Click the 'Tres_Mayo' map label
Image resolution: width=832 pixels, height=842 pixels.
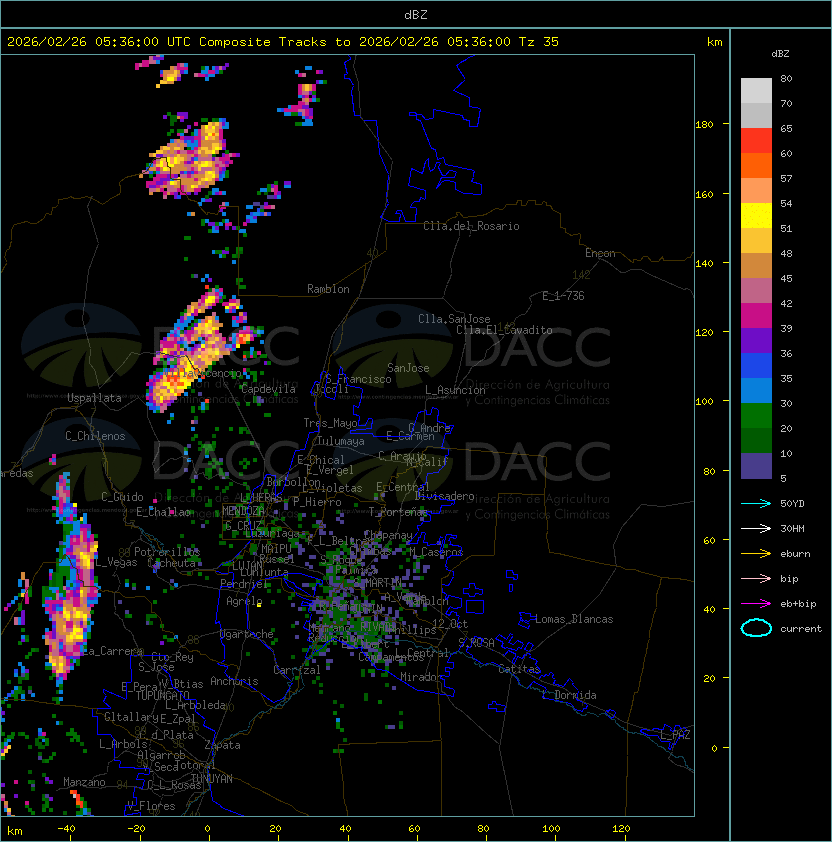[x=330, y=423]
